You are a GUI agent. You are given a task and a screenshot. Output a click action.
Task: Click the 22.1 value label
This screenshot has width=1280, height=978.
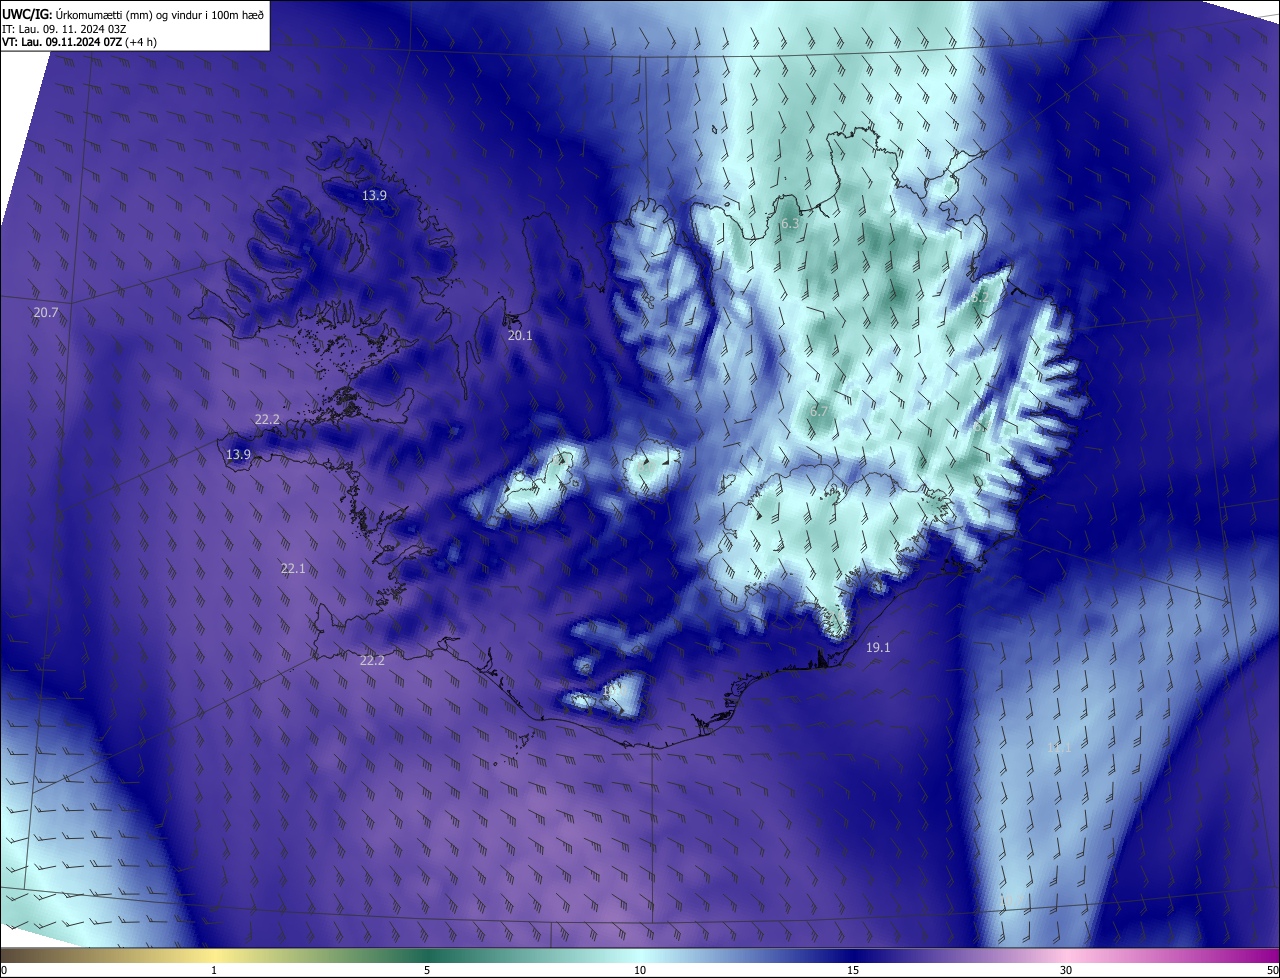292,569
